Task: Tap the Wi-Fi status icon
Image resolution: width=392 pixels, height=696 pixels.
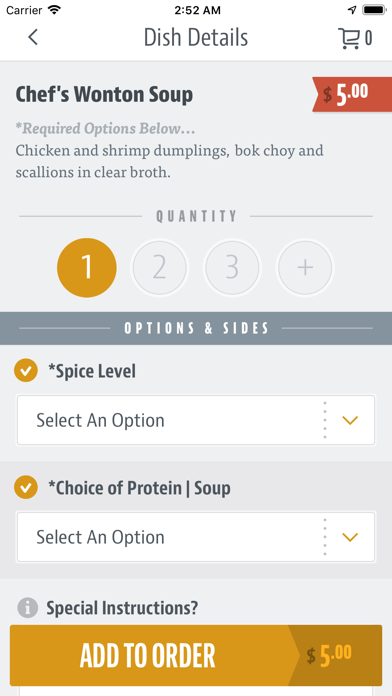Action: pos(54,10)
